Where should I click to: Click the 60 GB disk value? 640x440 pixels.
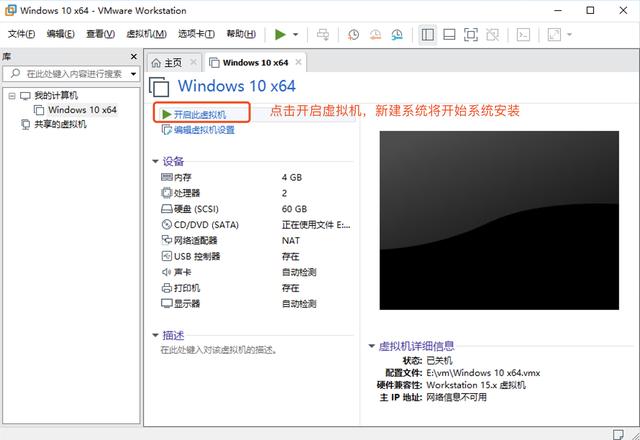[x=294, y=209]
